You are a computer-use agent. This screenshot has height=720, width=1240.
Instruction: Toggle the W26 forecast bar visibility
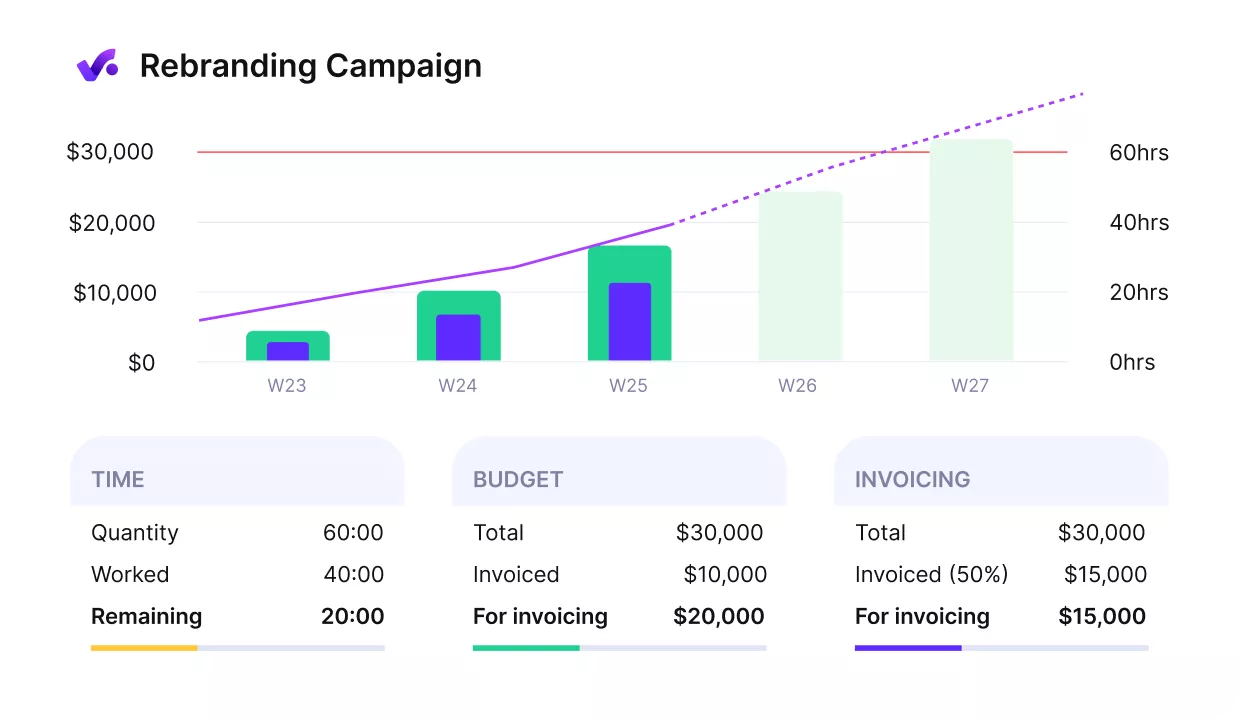click(800, 275)
